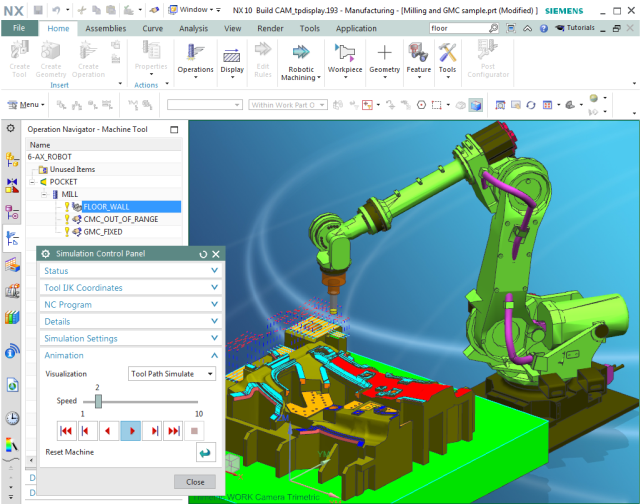Collapse the Animation section
Viewport: 641px width, 504px height.
[x=131, y=355]
